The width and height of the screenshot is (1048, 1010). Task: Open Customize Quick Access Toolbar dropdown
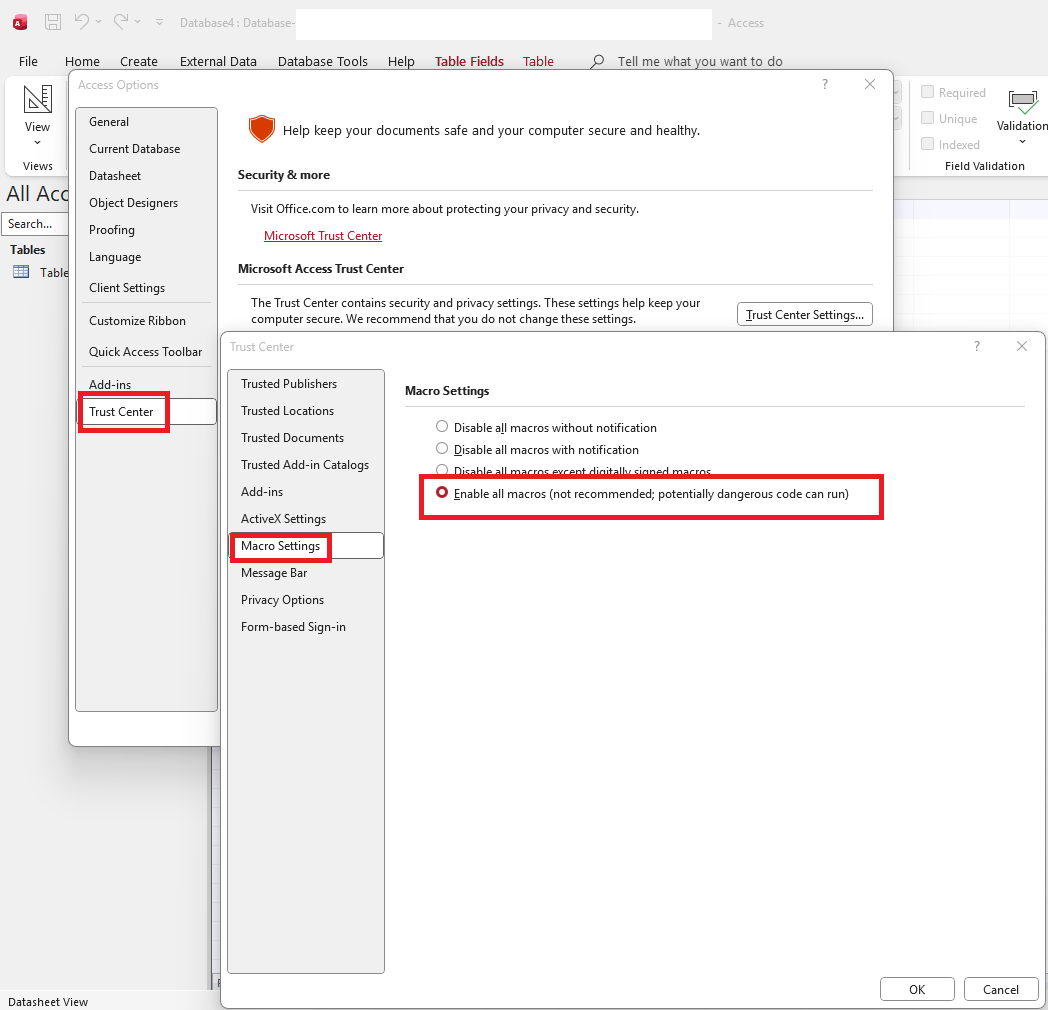coord(159,22)
